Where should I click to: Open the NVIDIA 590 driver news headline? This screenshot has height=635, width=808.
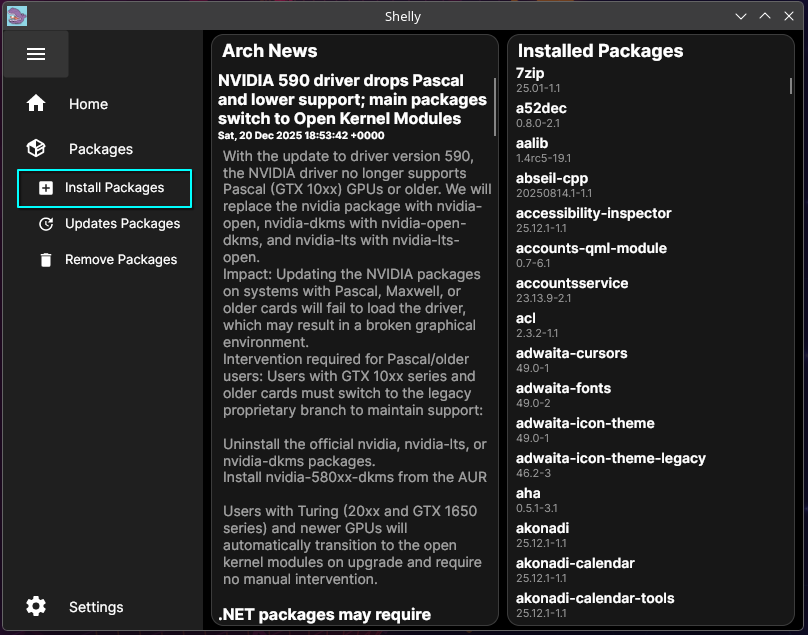pos(340,99)
